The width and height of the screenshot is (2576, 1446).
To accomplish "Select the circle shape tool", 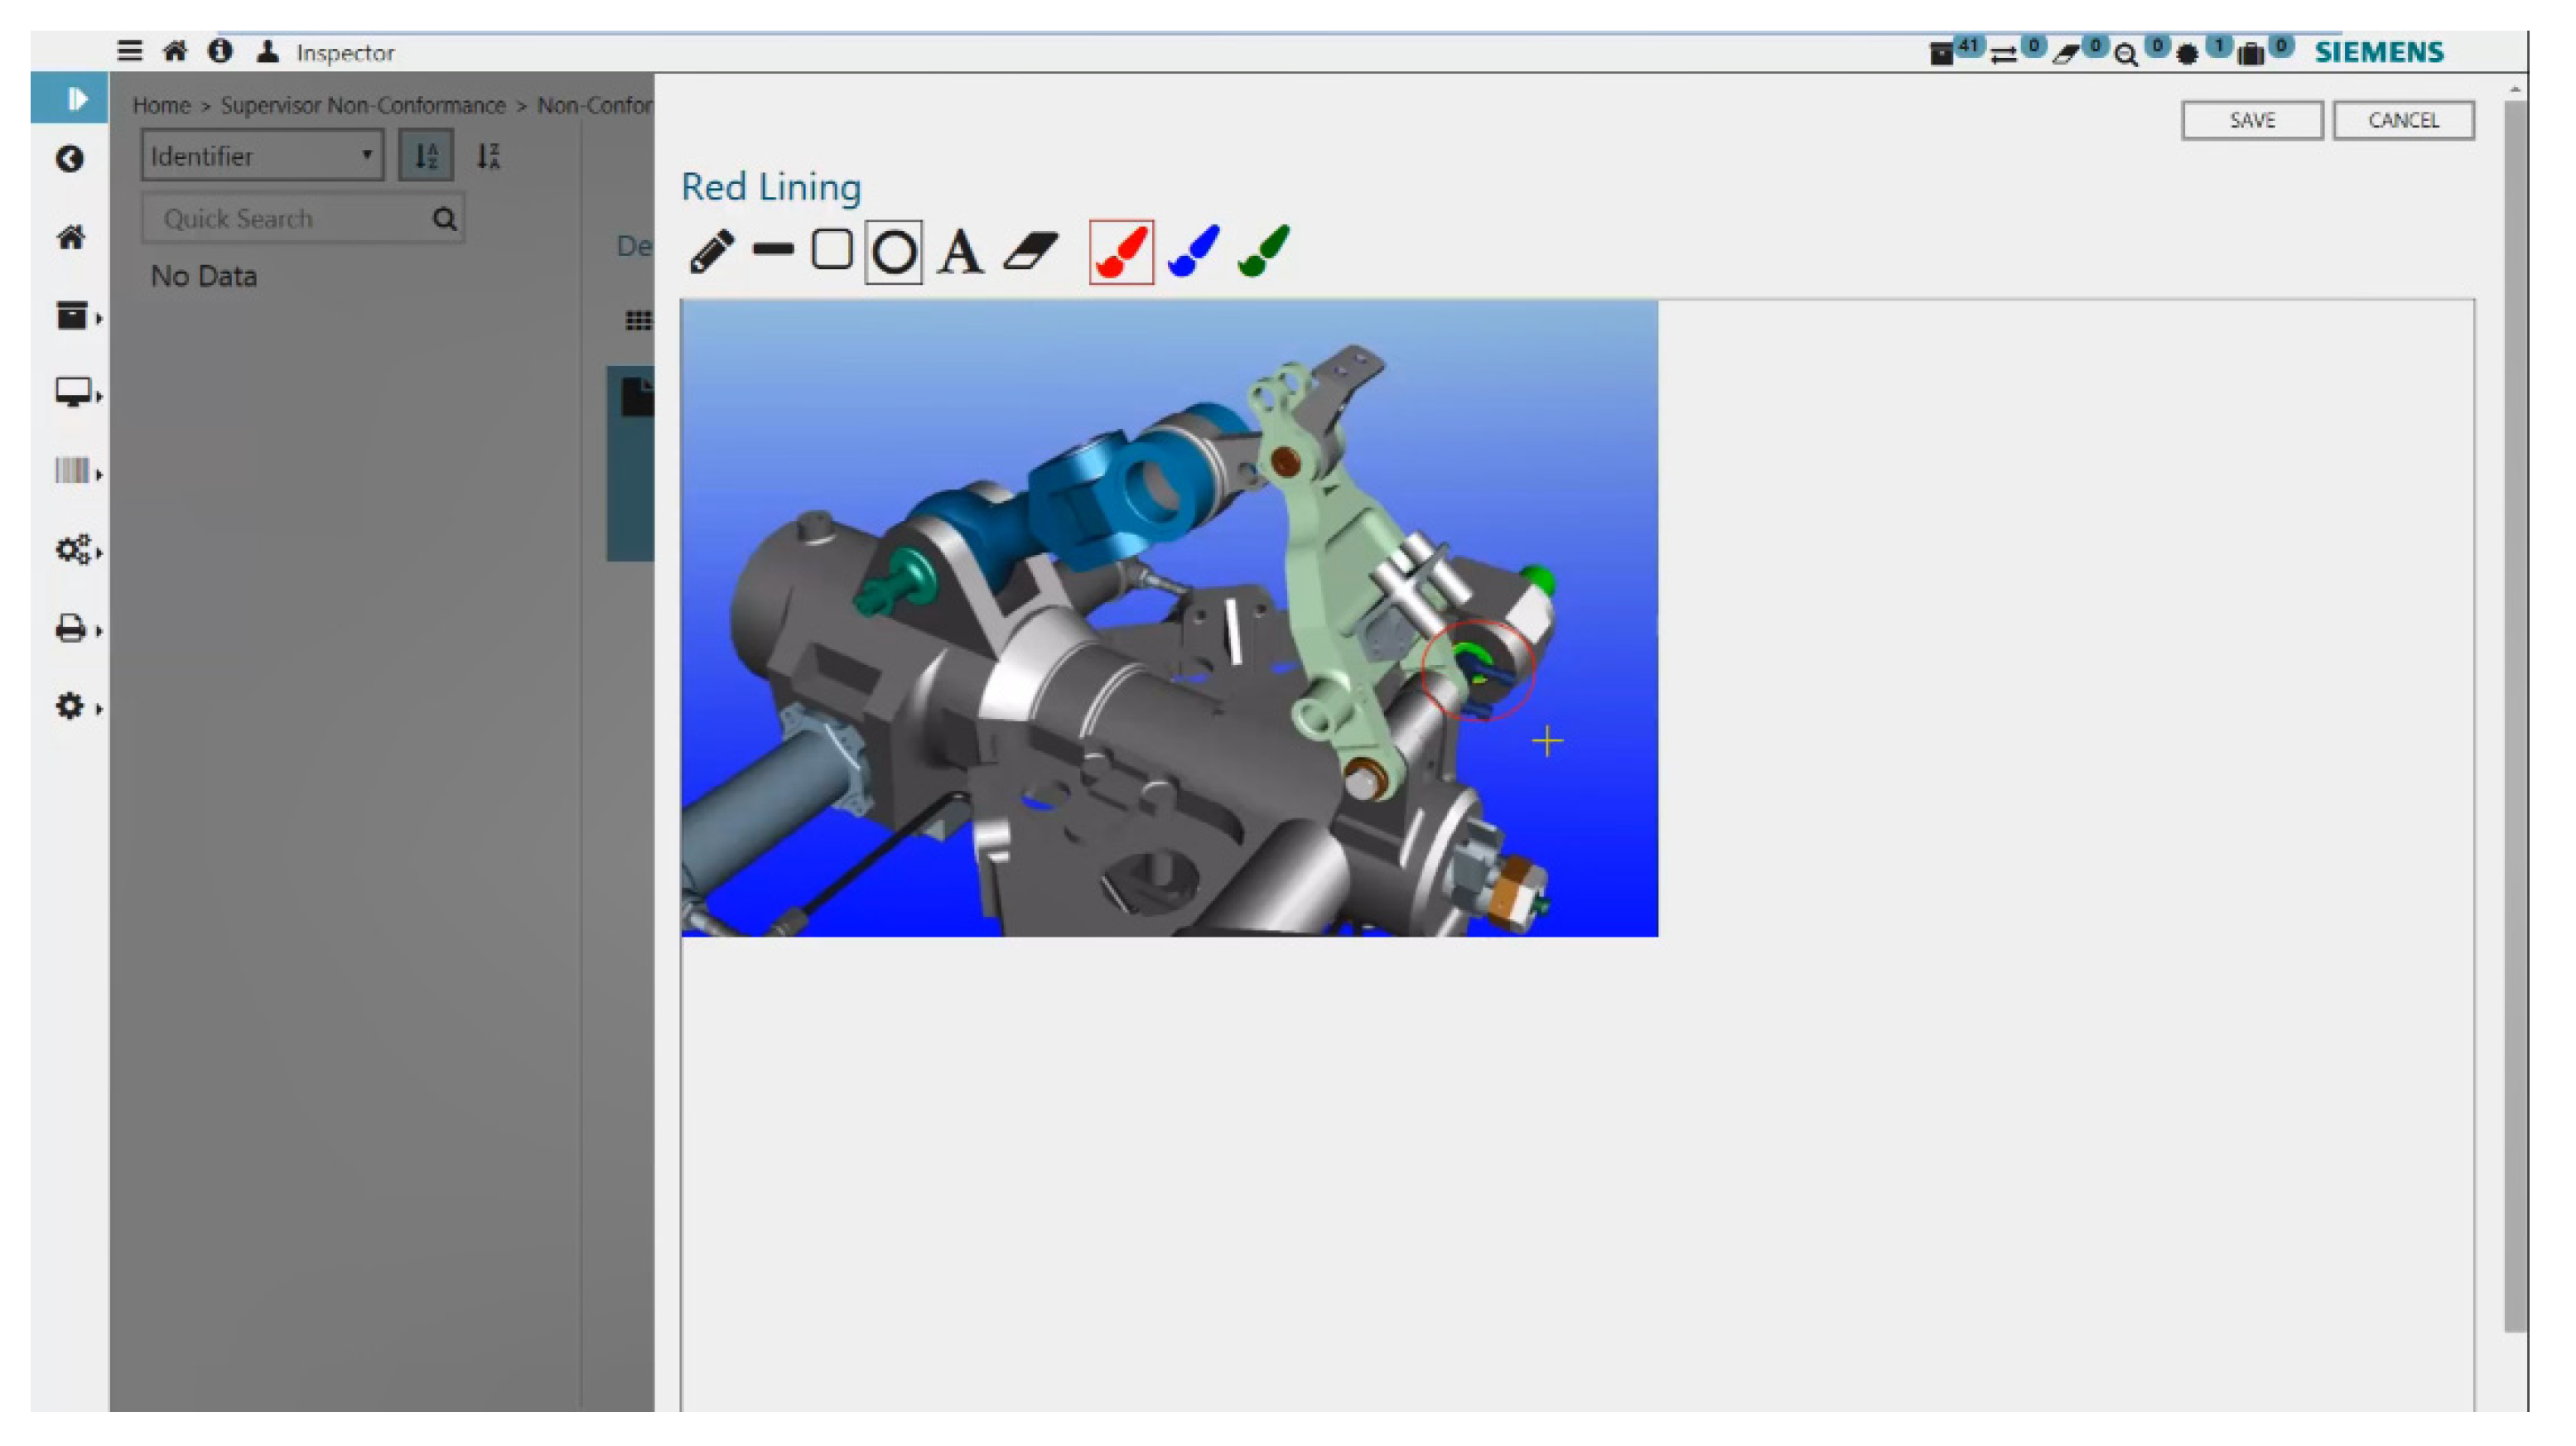I will [893, 252].
